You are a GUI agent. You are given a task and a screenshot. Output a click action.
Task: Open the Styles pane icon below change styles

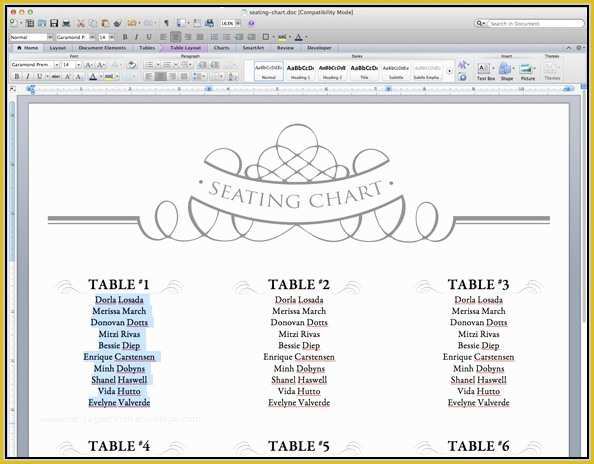(x=462, y=77)
